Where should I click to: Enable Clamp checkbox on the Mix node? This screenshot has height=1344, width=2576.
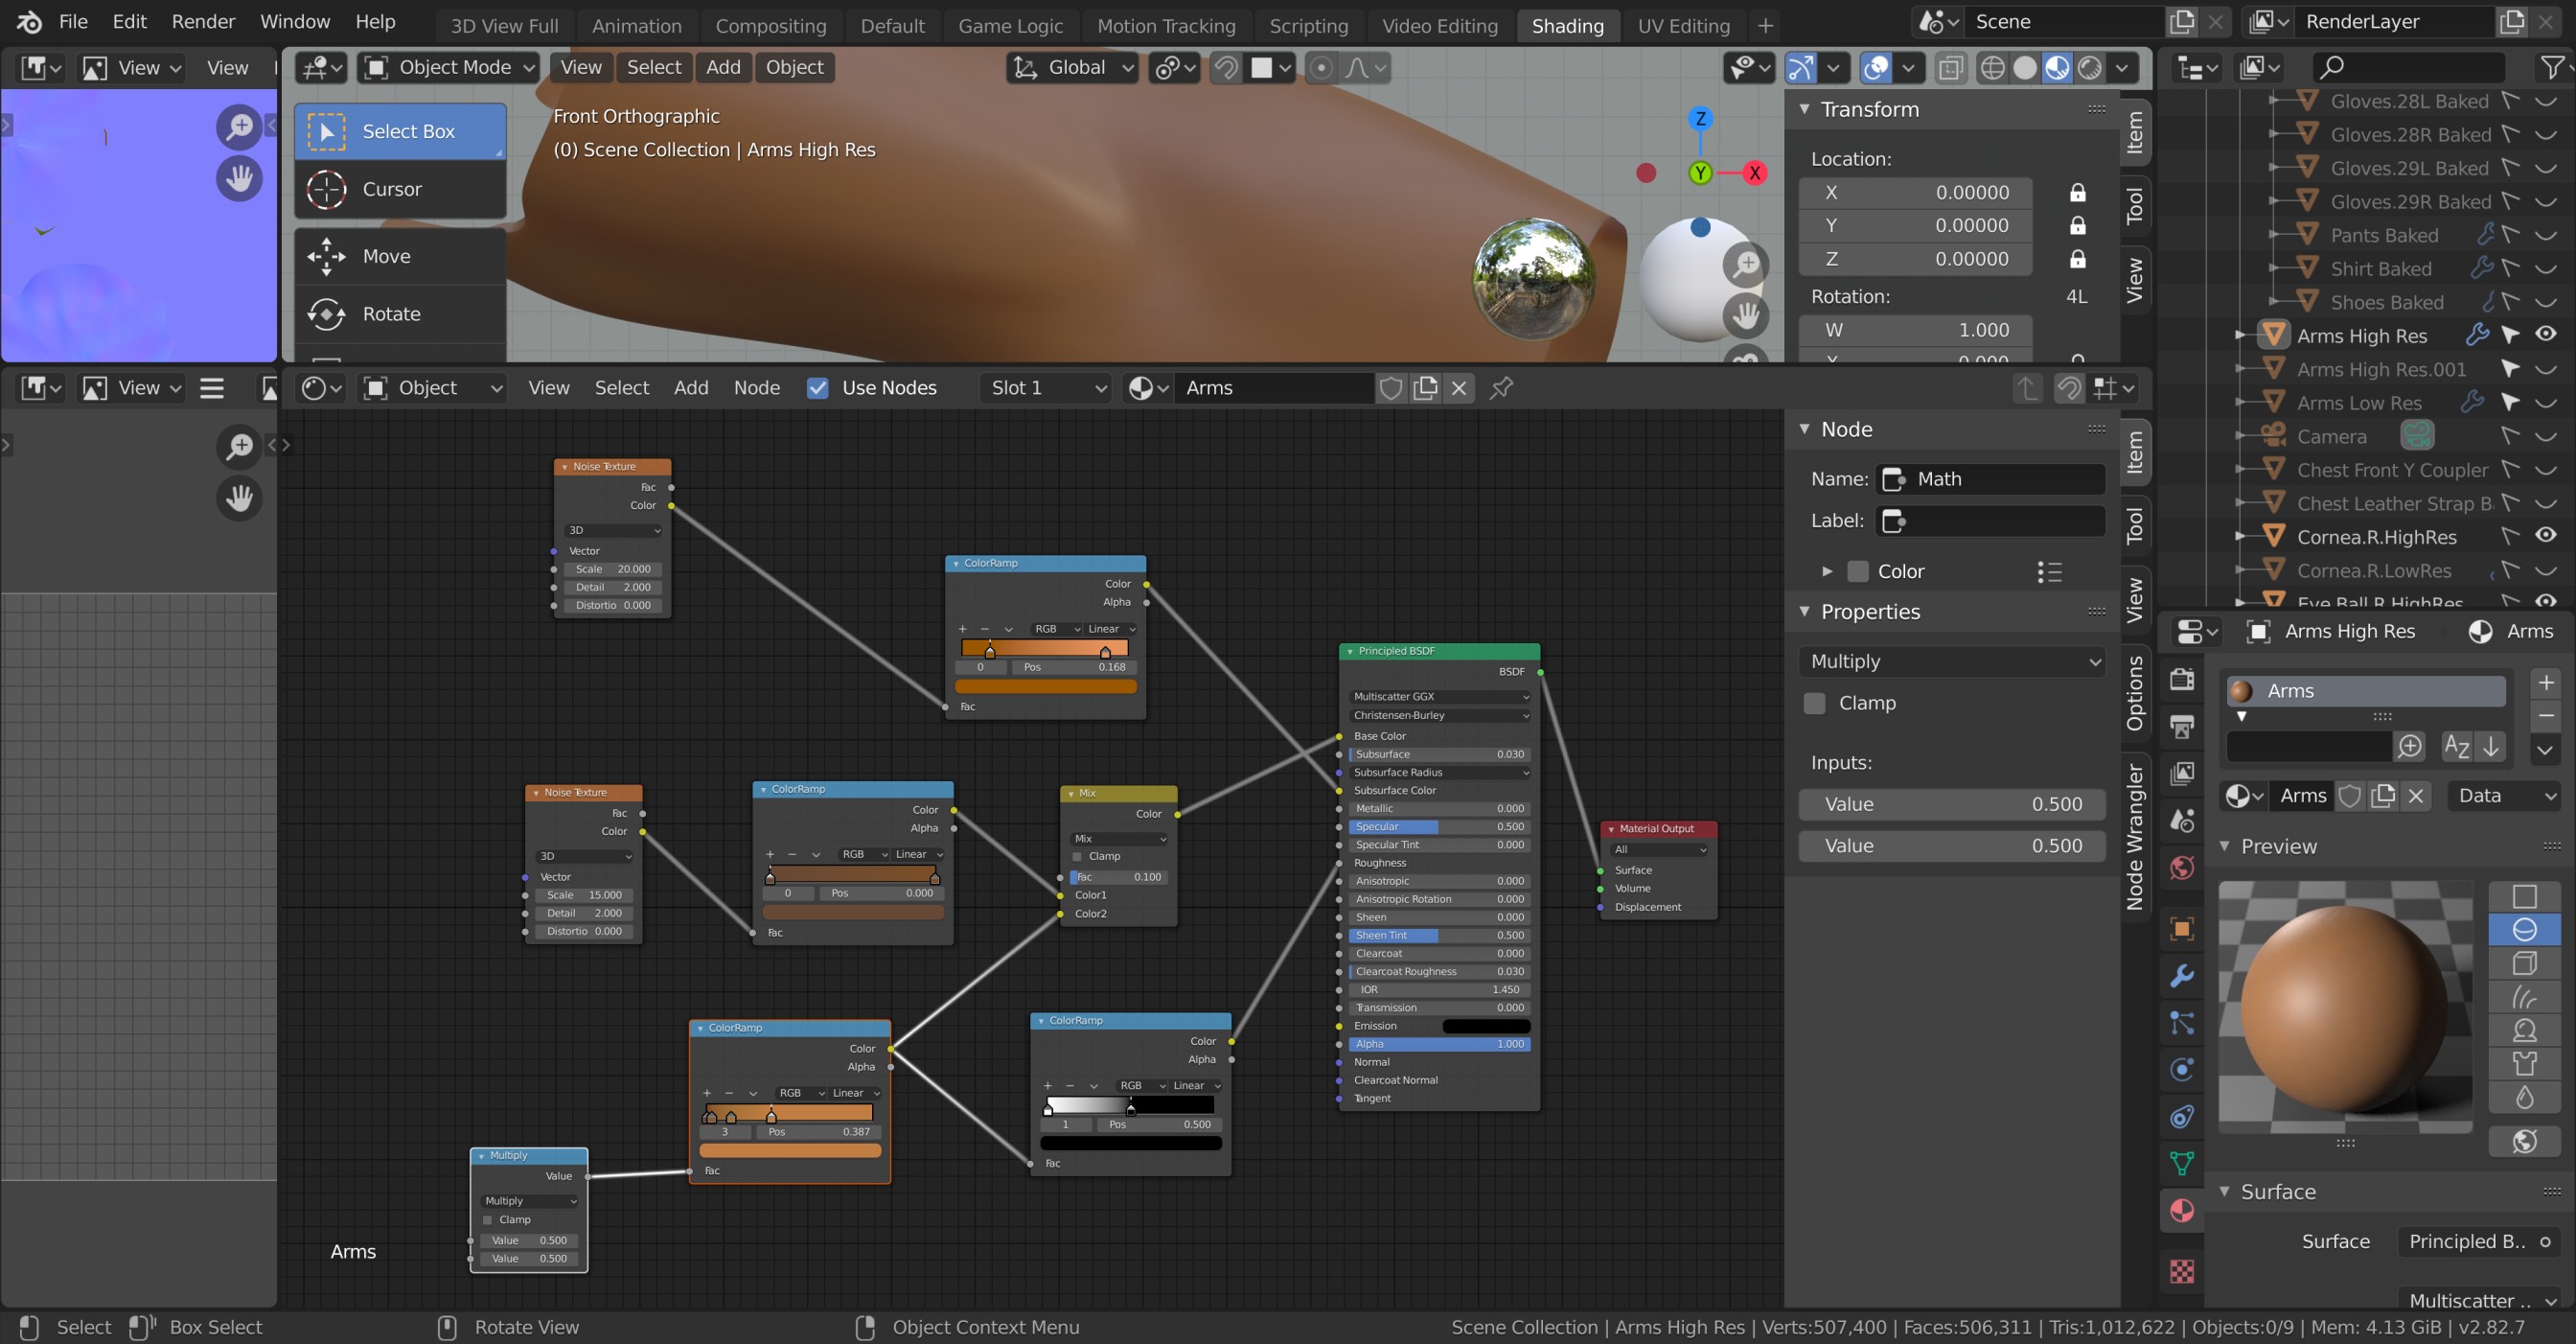[x=1077, y=856]
